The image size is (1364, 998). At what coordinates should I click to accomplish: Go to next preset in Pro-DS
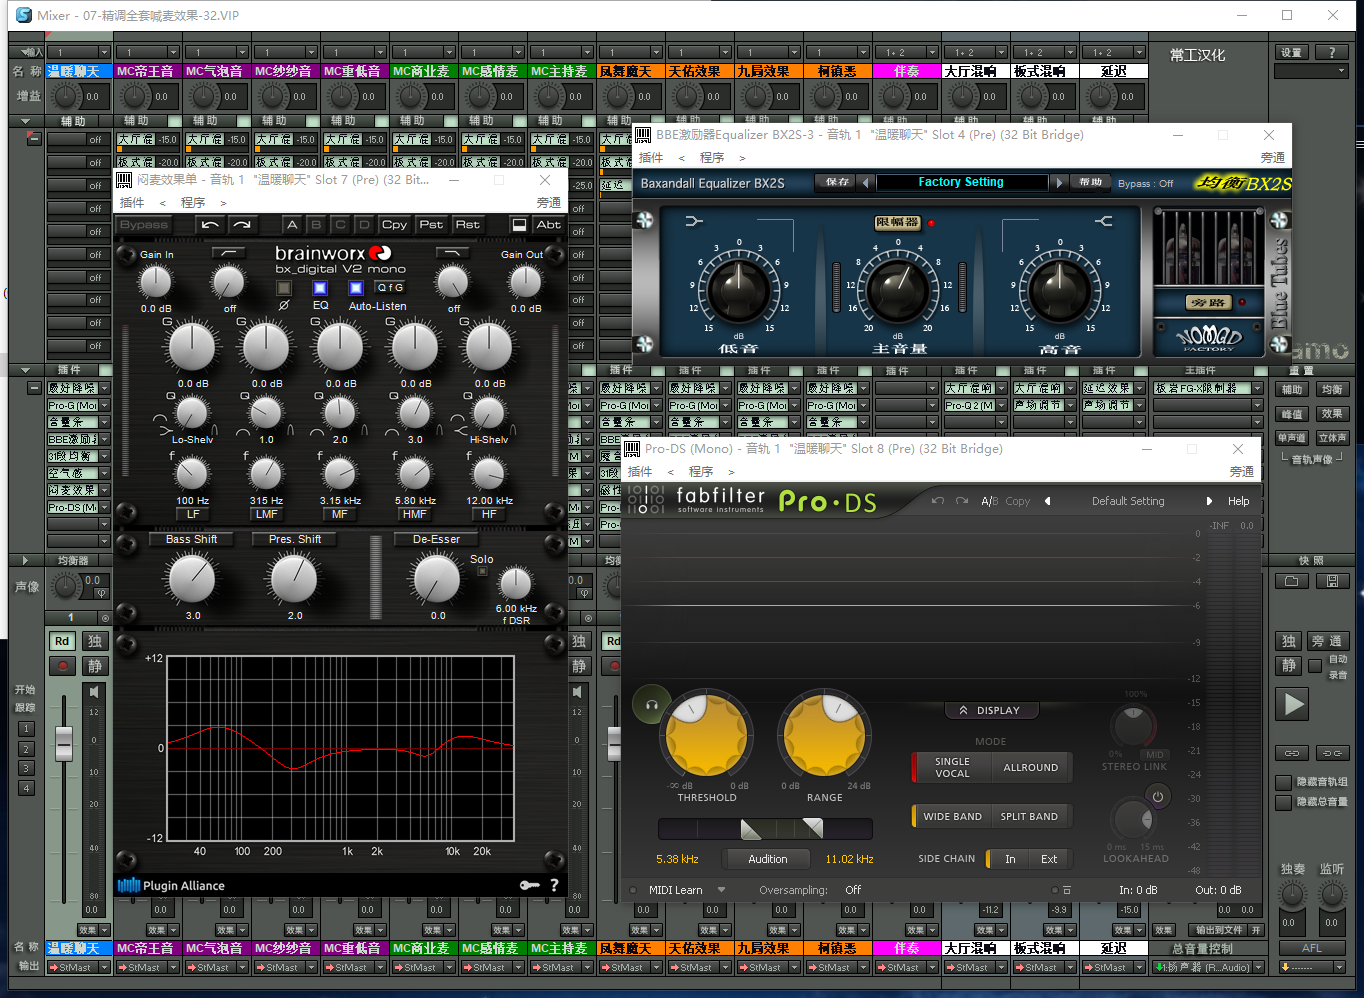pos(1209,501)
